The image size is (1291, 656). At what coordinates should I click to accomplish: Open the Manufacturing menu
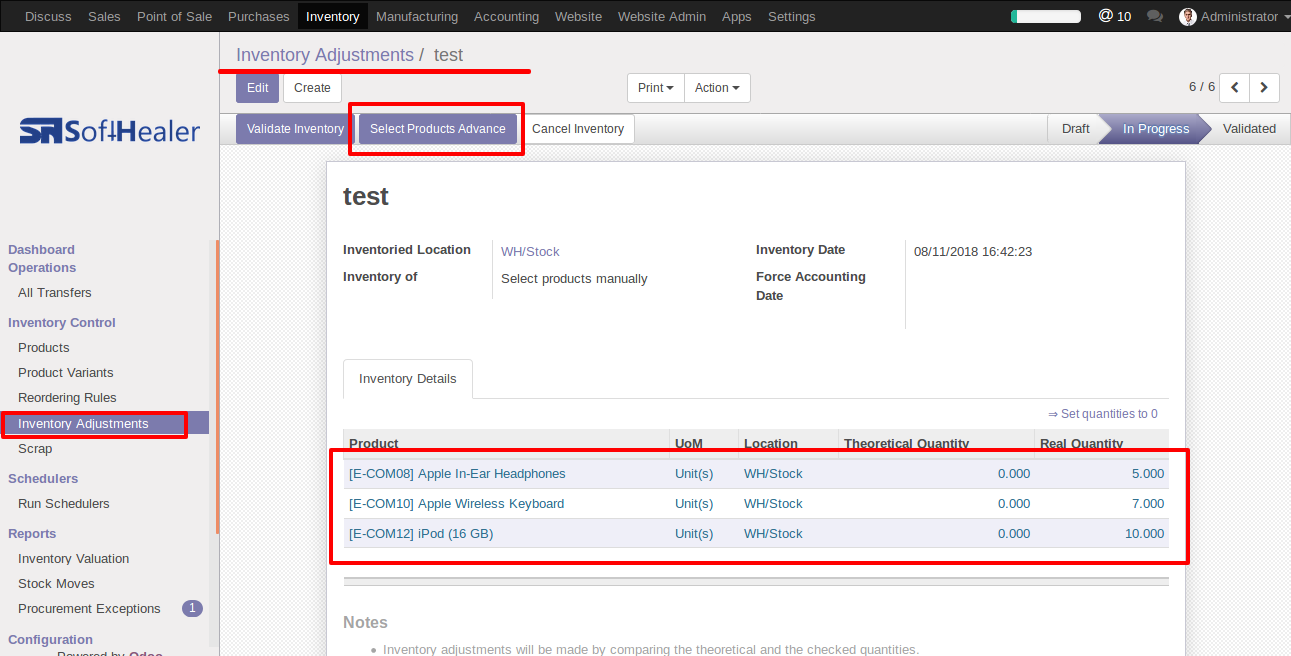[417, 16]
